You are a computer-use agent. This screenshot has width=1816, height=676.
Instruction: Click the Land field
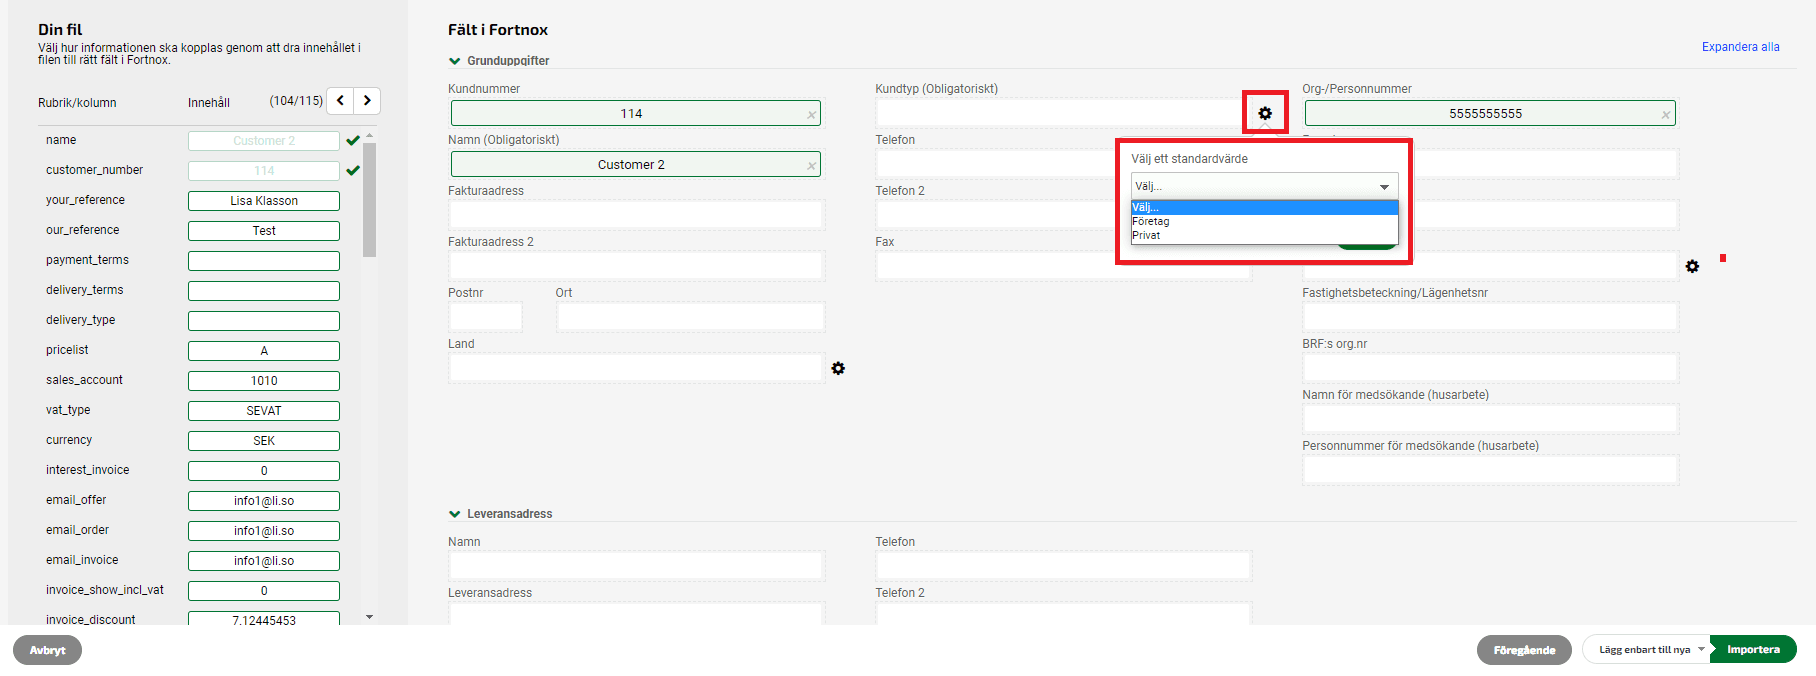(x=636, y=367)
